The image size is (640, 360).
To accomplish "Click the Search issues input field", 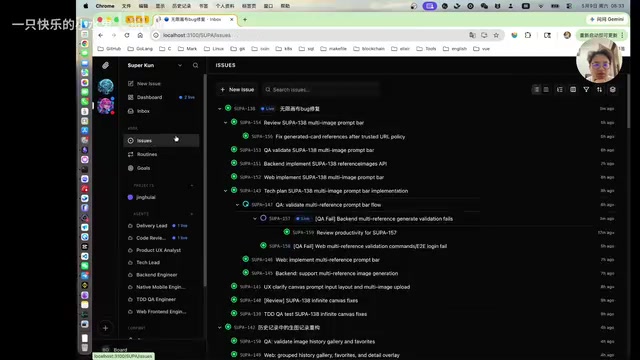I will pyautogui.click(x=321, y=89).
